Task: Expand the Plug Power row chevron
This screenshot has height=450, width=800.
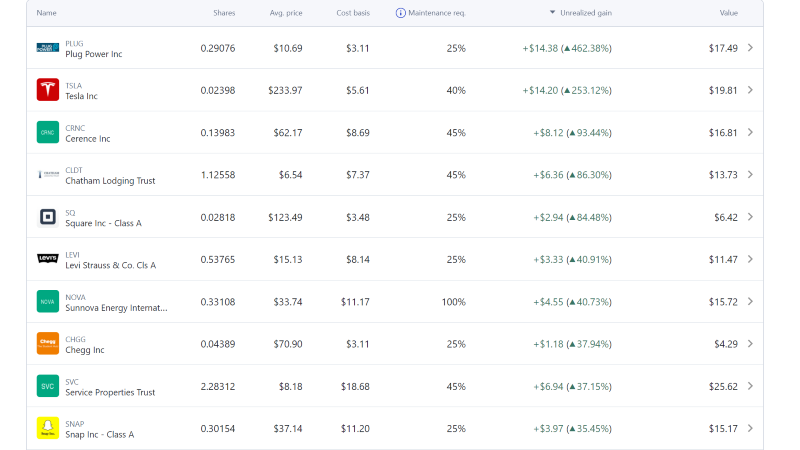Action: [750, 48]
